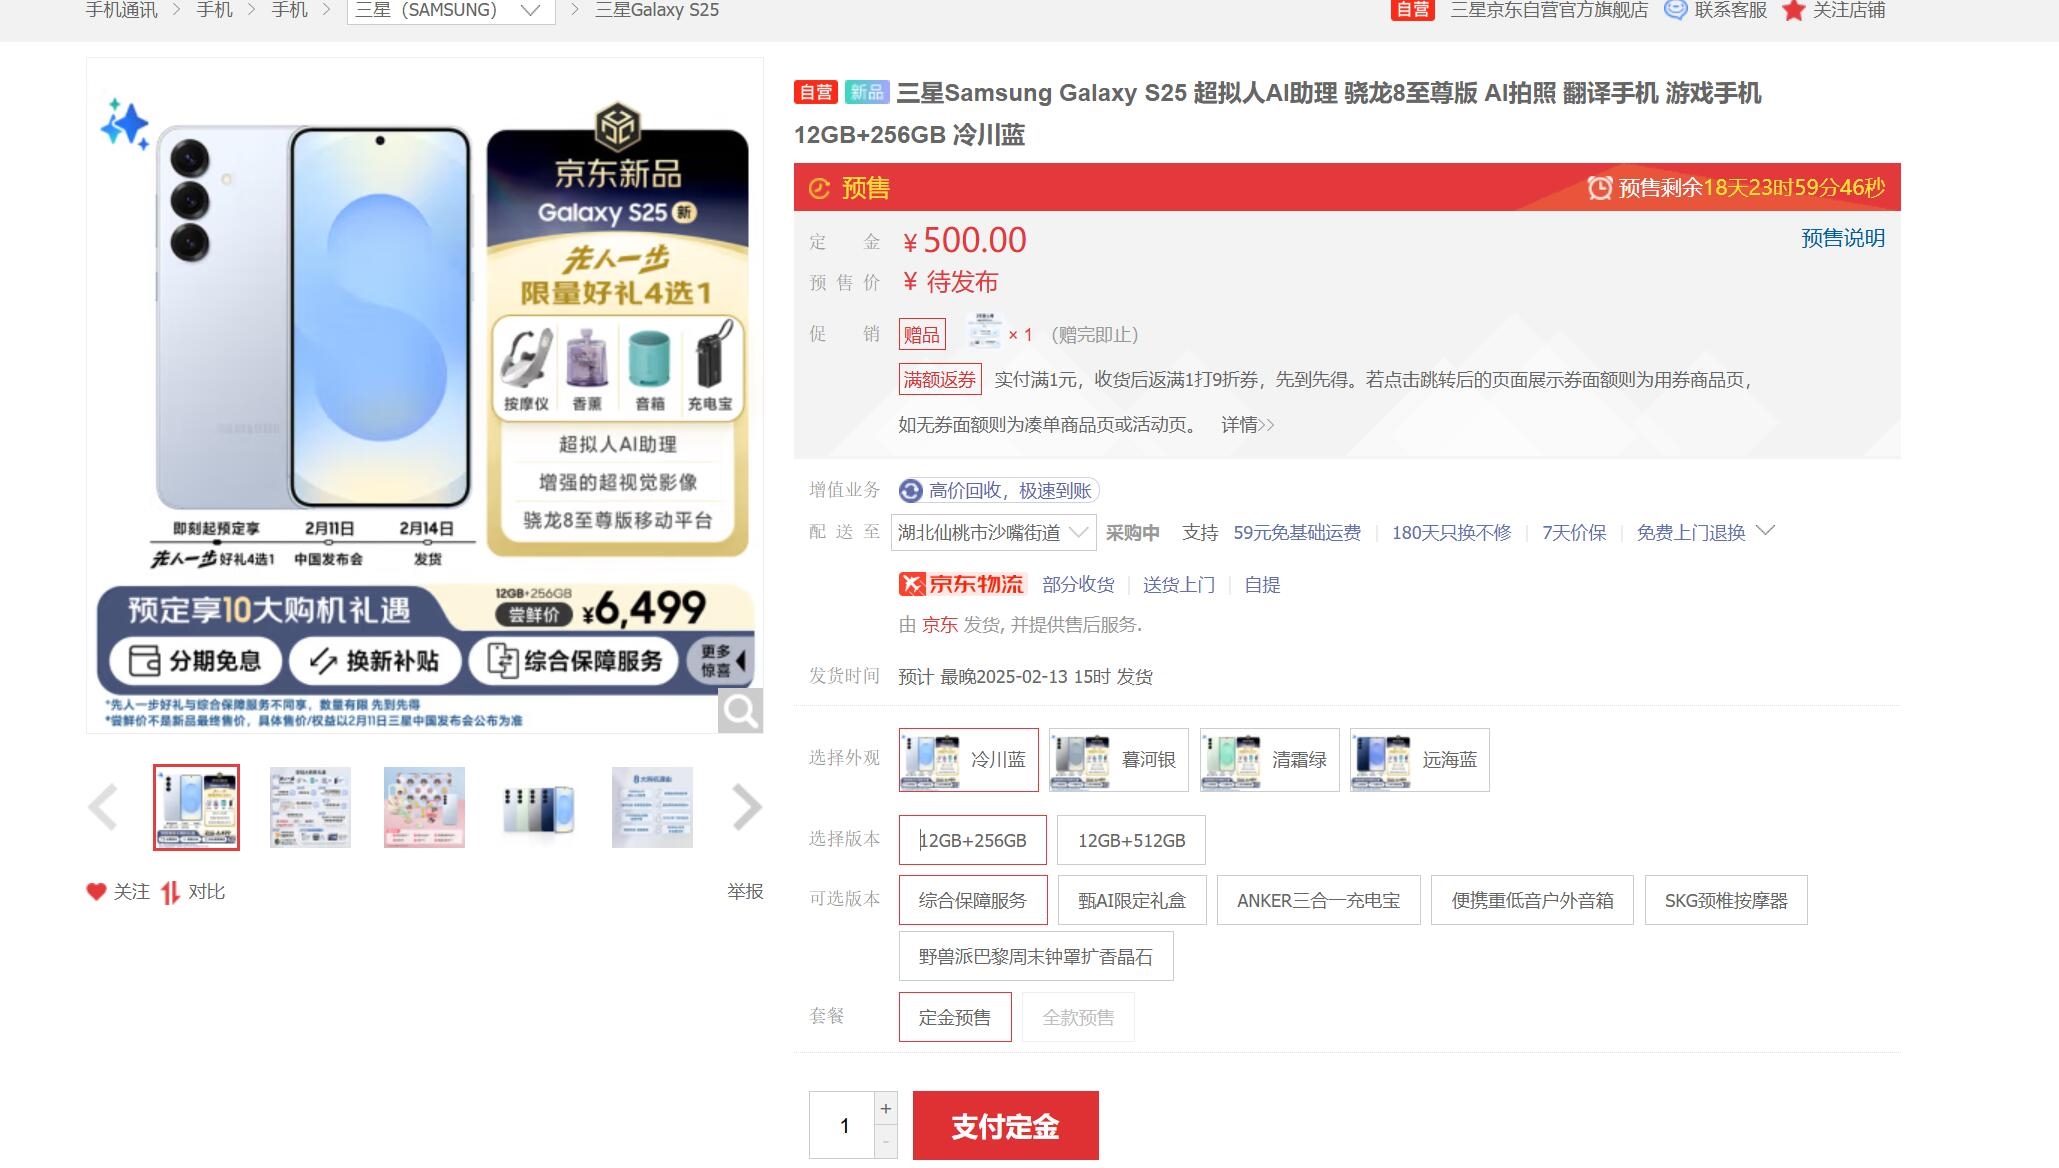Increase quantity with the plus stepper
2059x1168 pixels.
tap(885, 1108)
